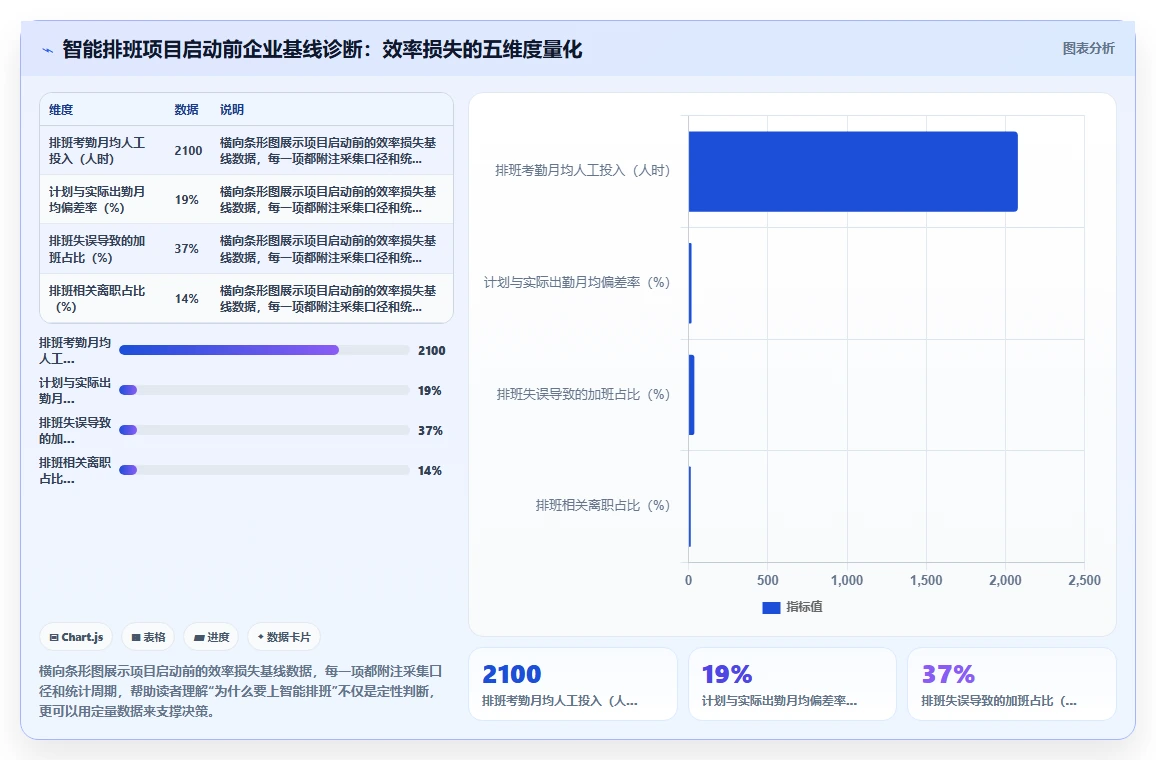Click the small blue icon beside the title
Screen dimensions: 1156x760
tap(48, 50)
